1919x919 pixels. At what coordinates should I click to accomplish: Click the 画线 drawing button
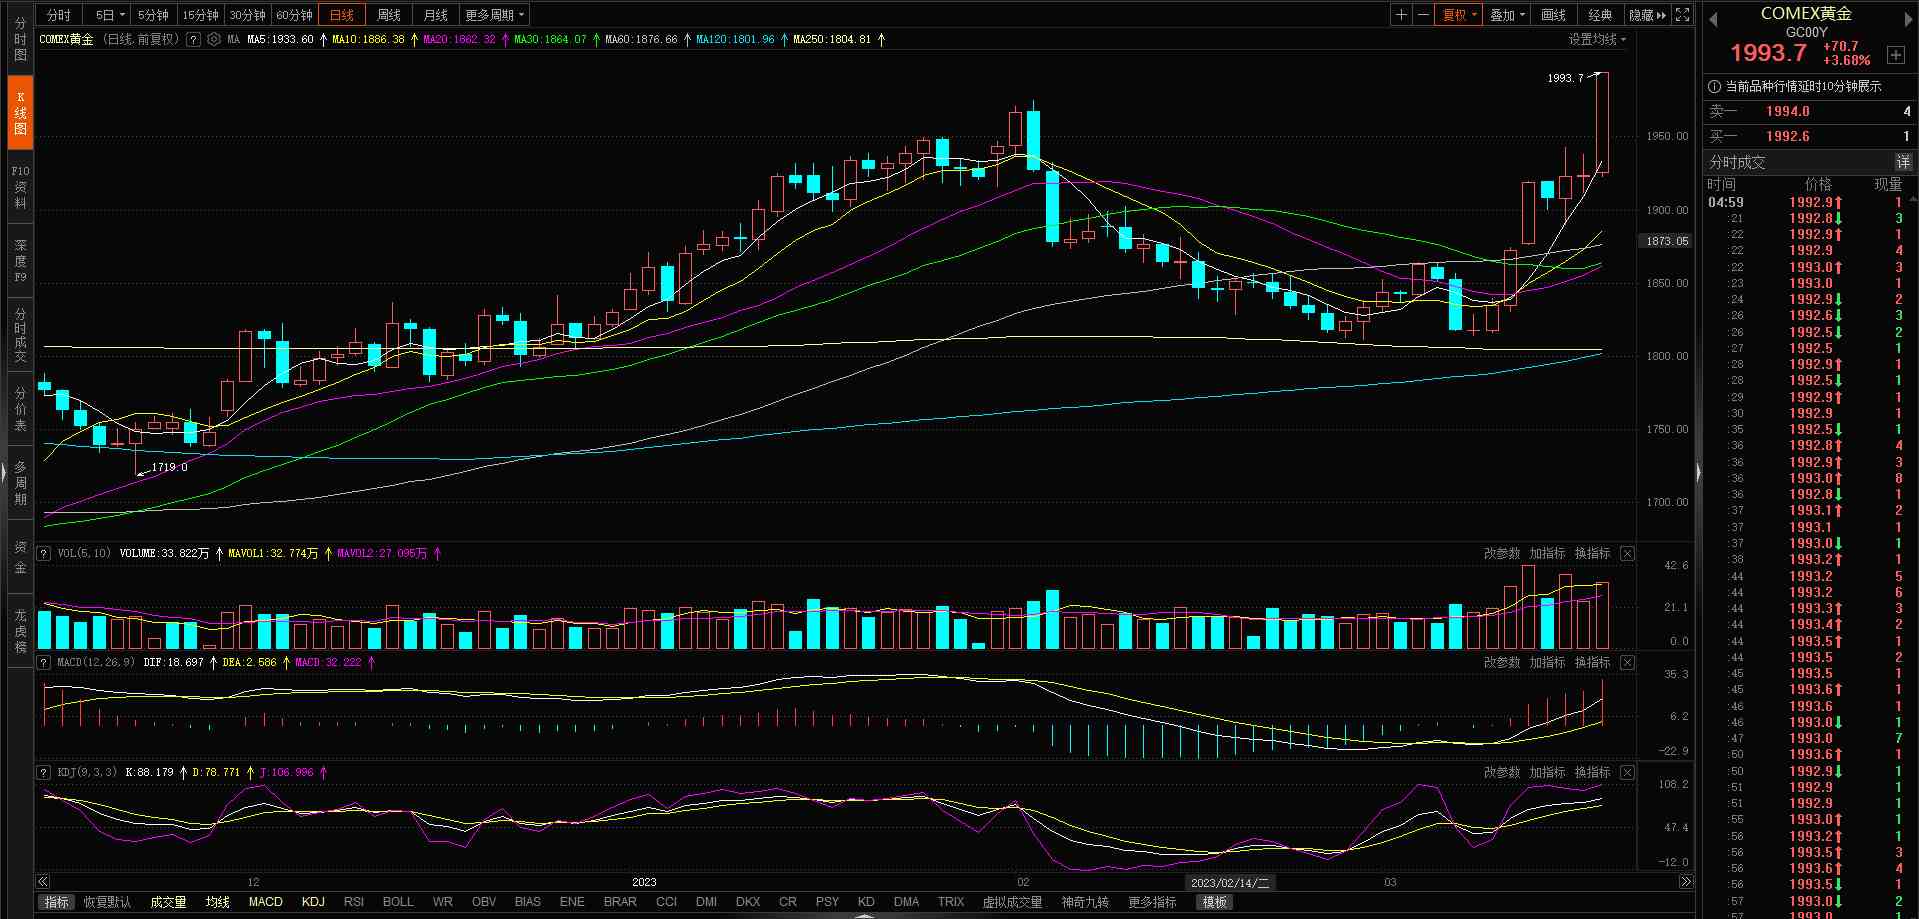pyautogui.click(x=1553, y=15)
